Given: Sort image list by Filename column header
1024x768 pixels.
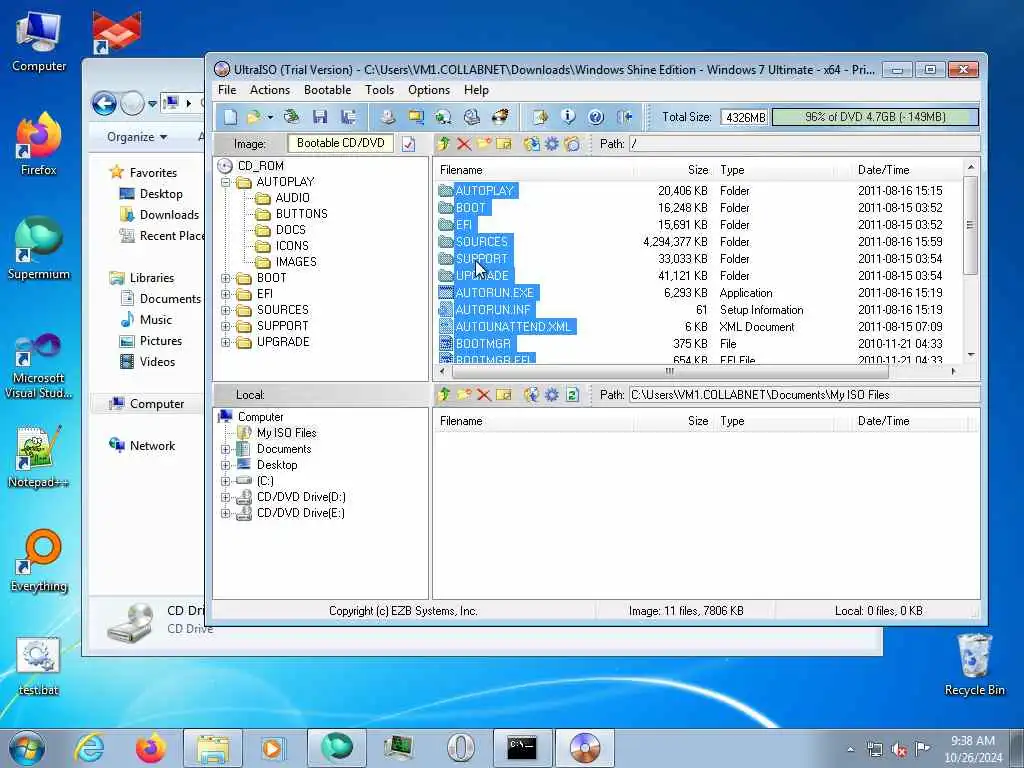Looking at the screenshot, I should coord(534,170).
